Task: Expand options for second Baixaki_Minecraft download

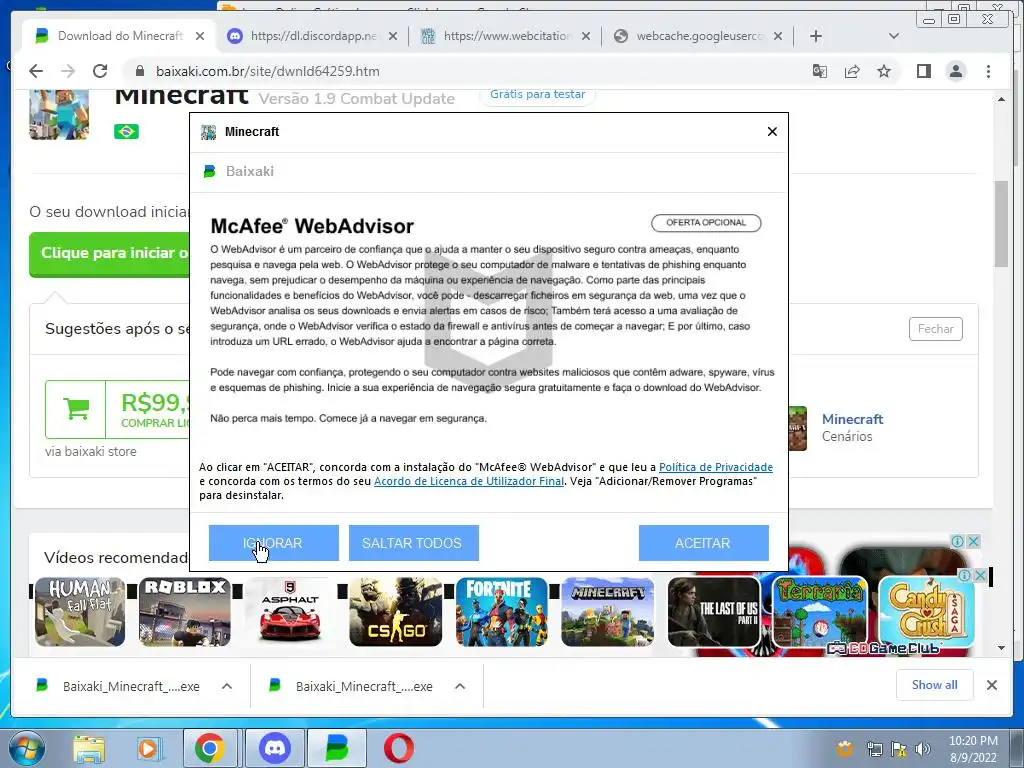Action: tap(460, 686)
